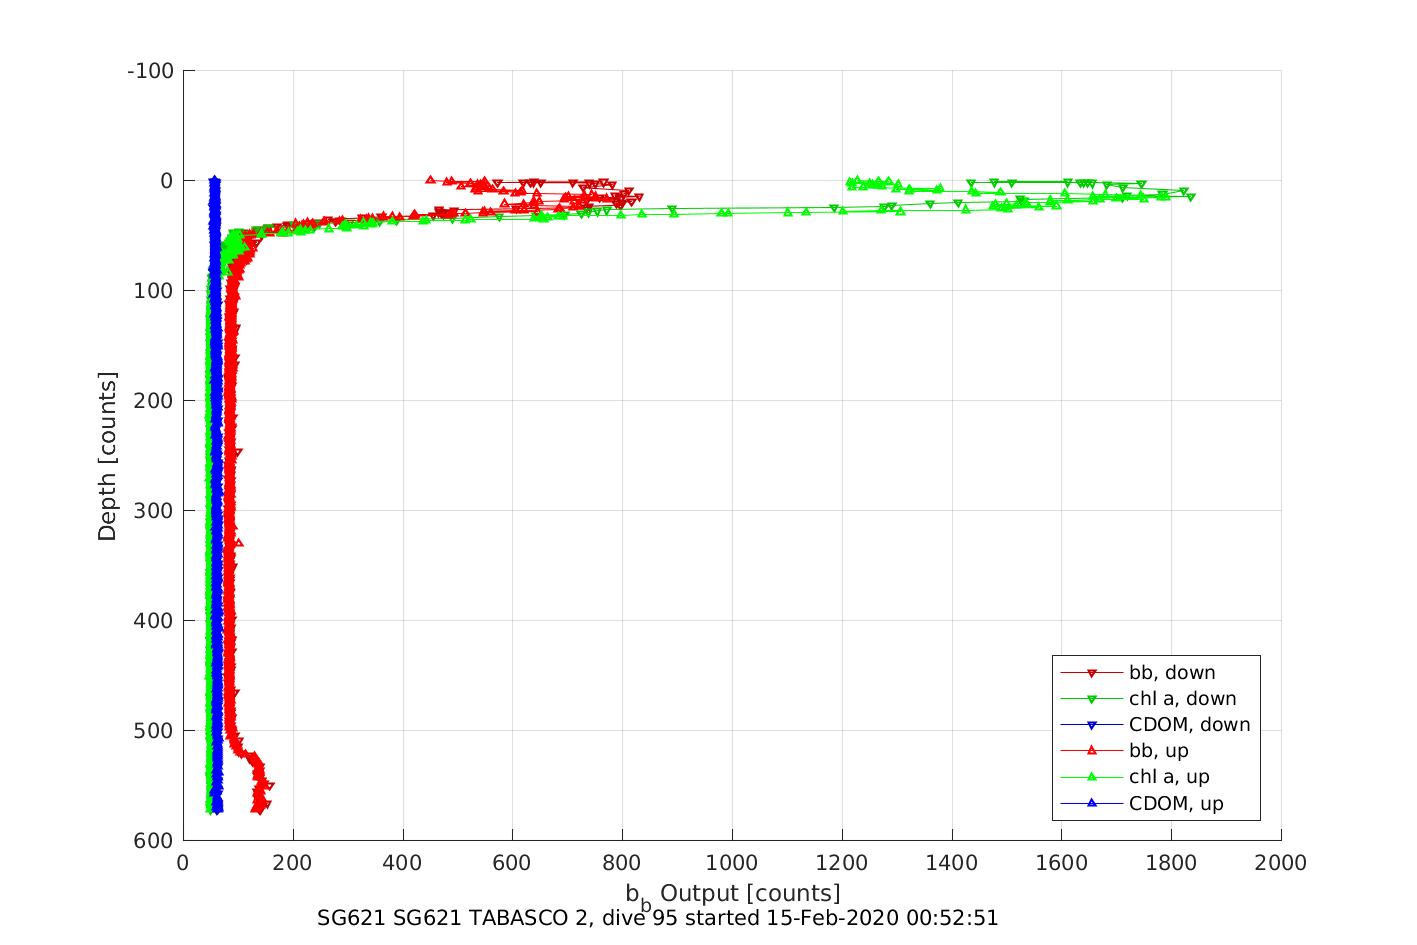This screenshot has width=1417, height=945.
Task: Click the red down-triangle marker for 'bb, down'
Action: [x=1092, y=673]
